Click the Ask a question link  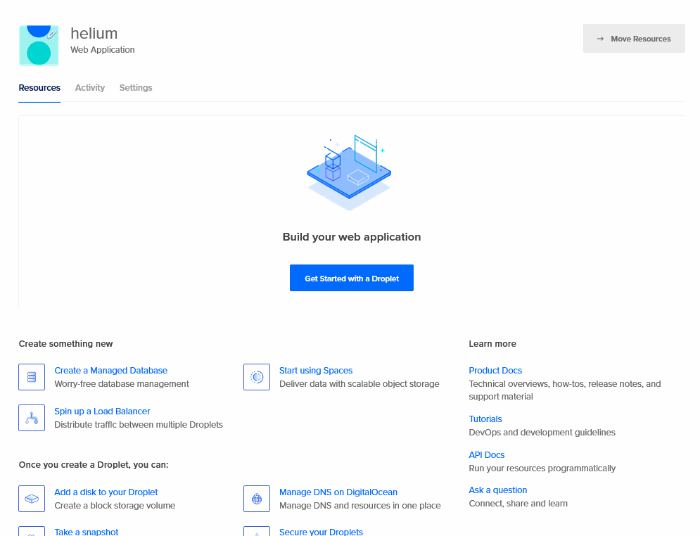point(498,490)
